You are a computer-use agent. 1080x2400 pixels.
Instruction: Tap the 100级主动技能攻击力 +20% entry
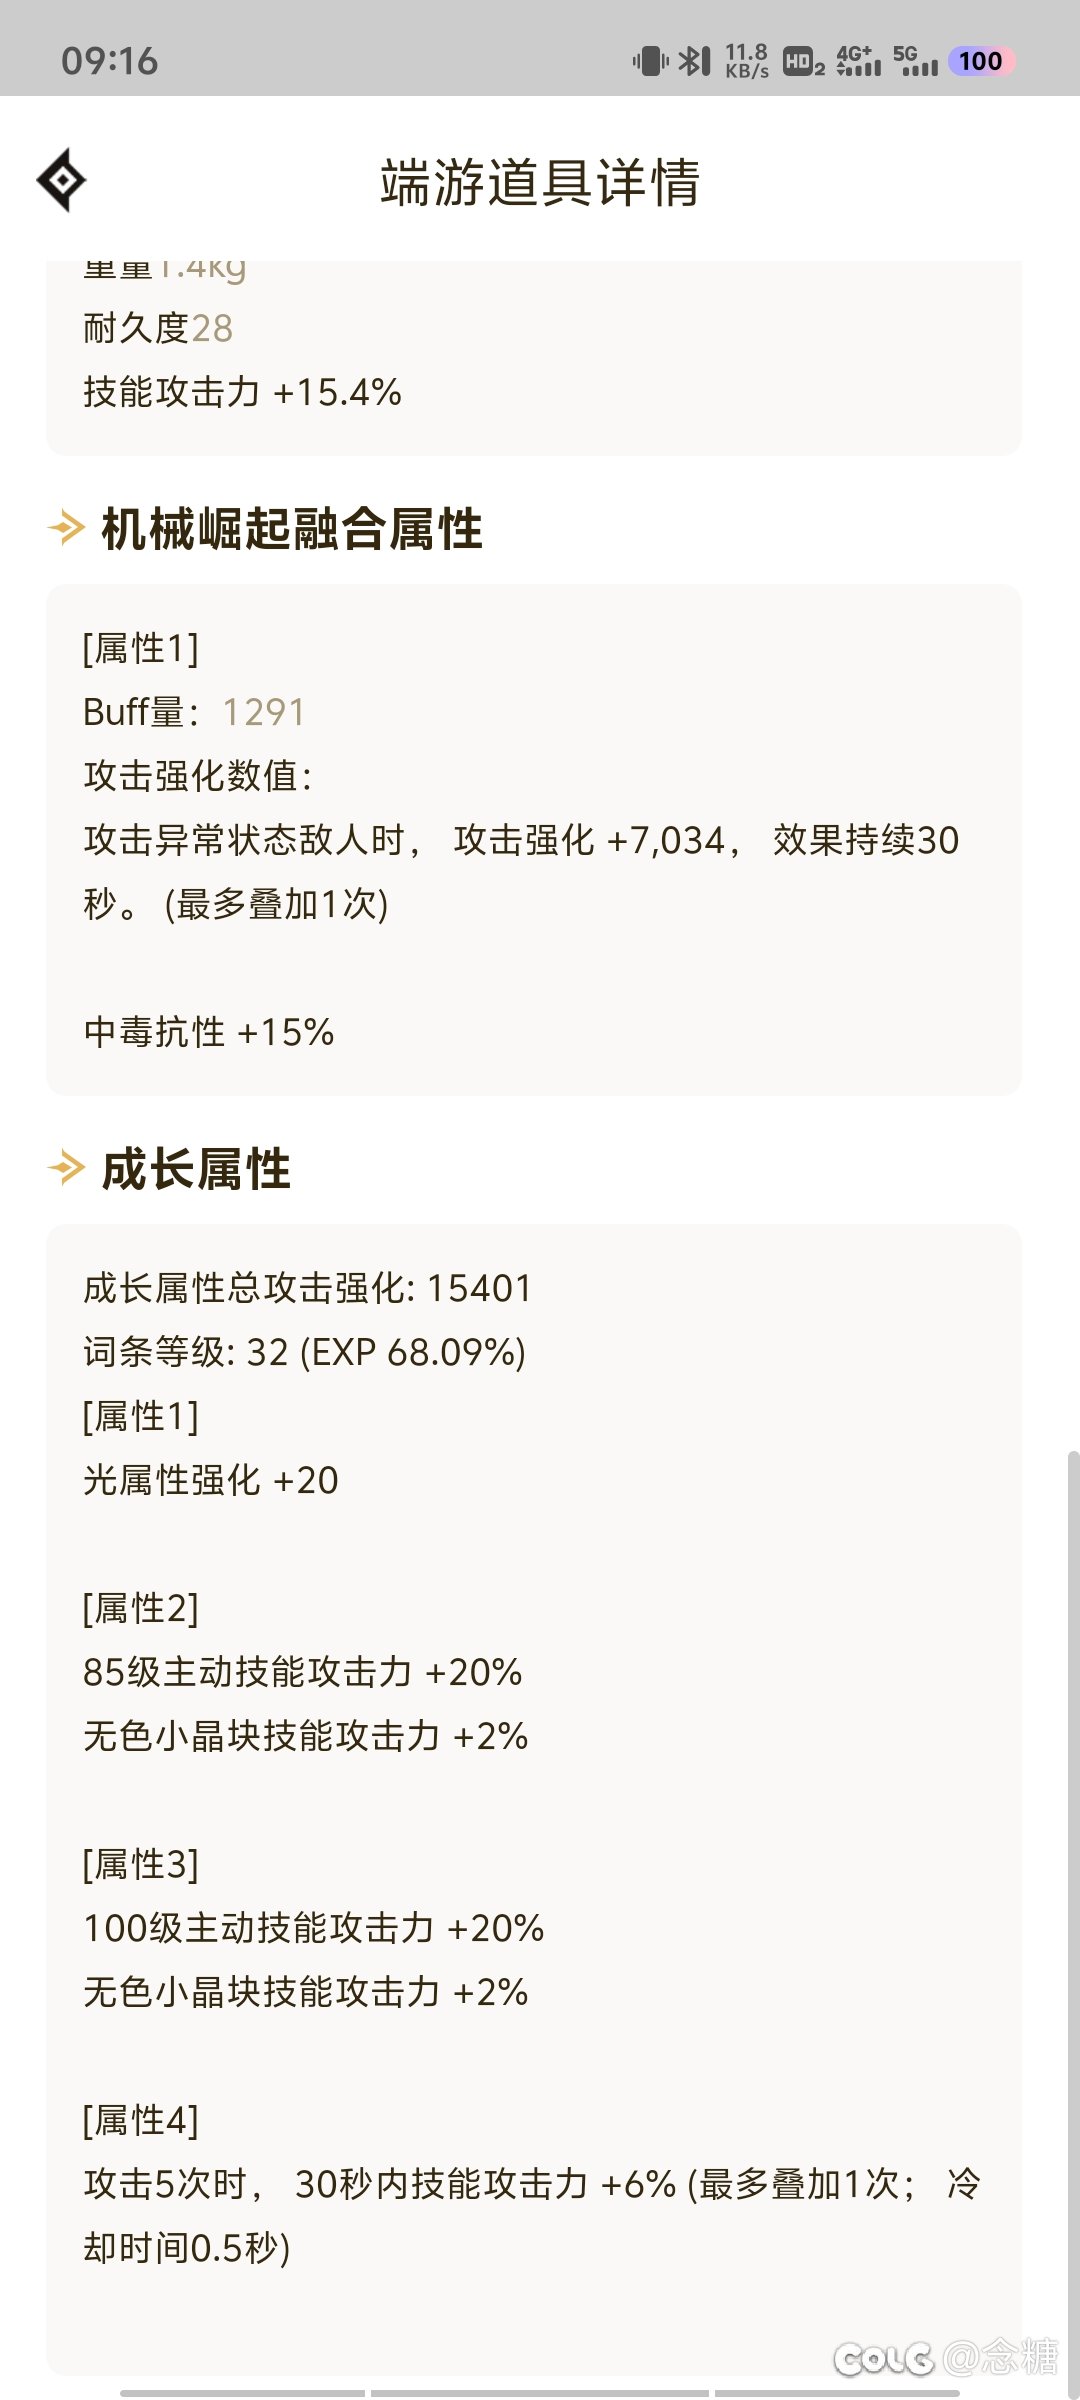pos(314,1928)
